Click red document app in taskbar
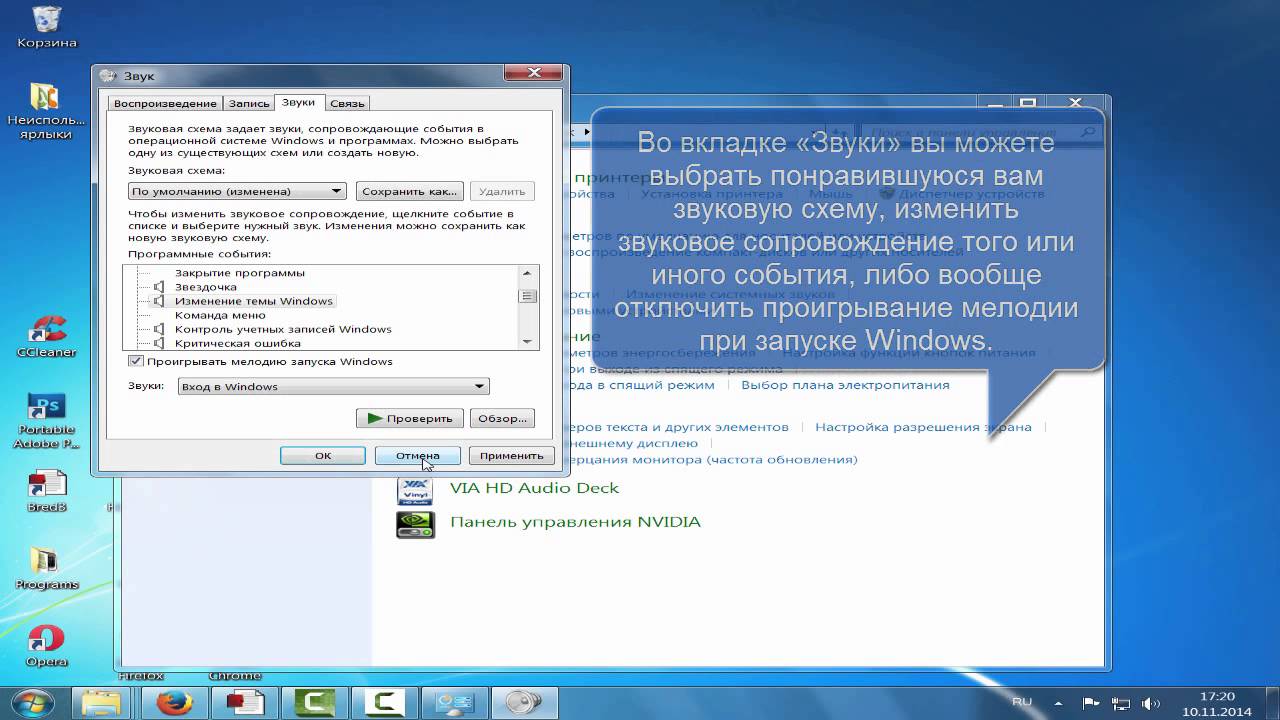 point(245,704)
